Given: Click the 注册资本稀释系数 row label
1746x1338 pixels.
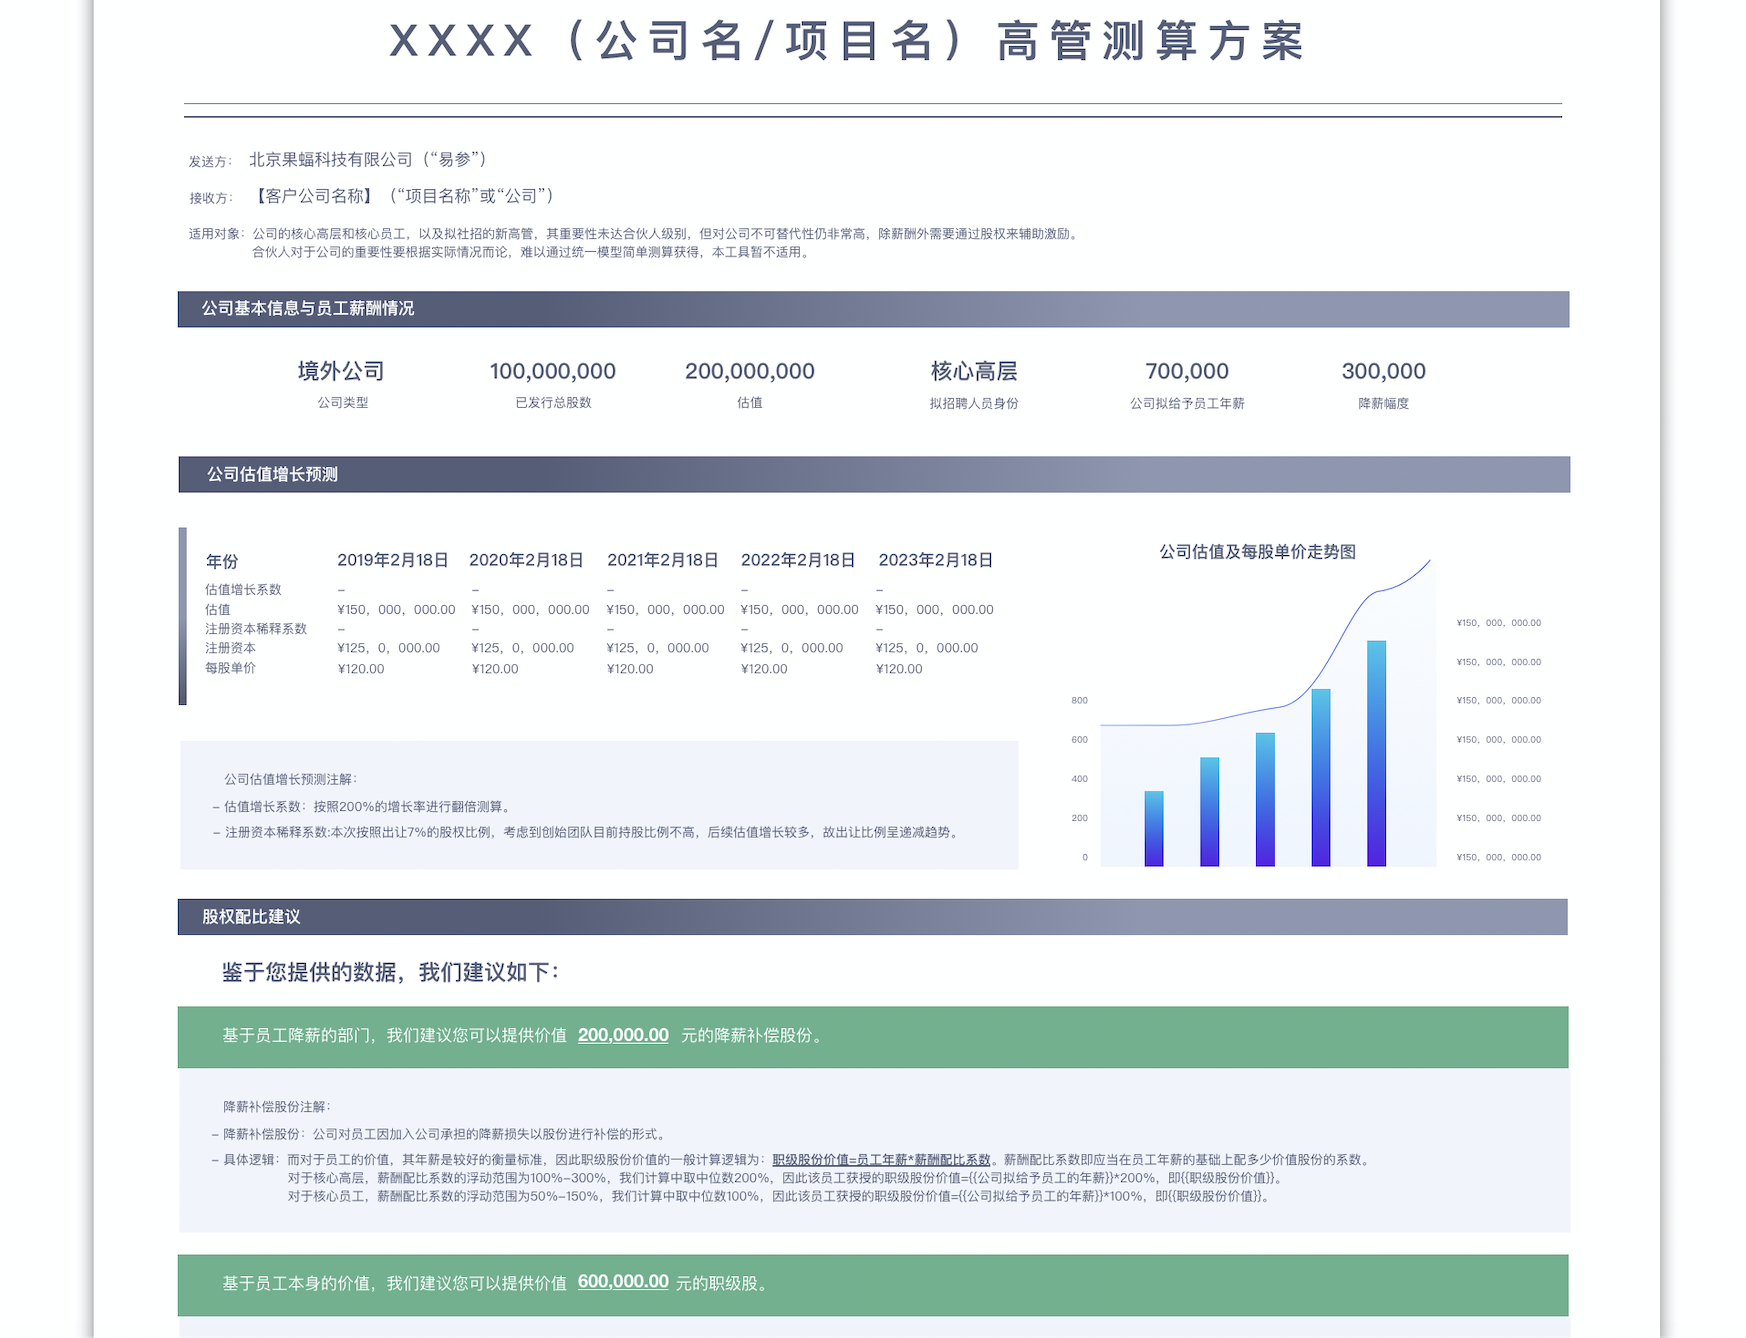Looking at the screenshot, I should pyautogui.click(x=256, y=629).
